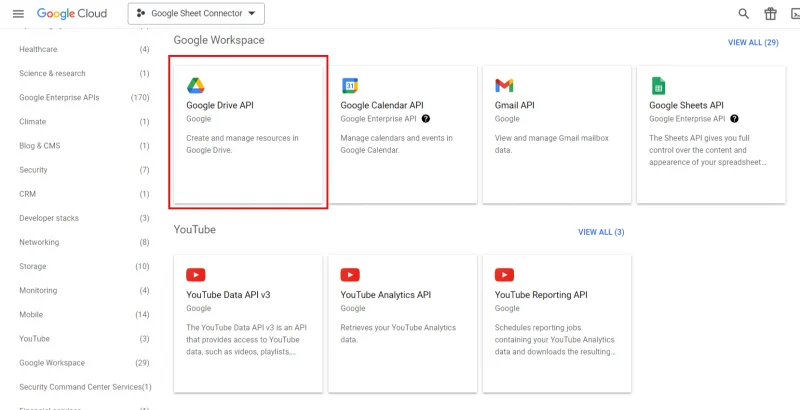The image size is (800, 410).
Task: Click help icon beside Sheets' Google Enterprise API
Action: (734, 119)
